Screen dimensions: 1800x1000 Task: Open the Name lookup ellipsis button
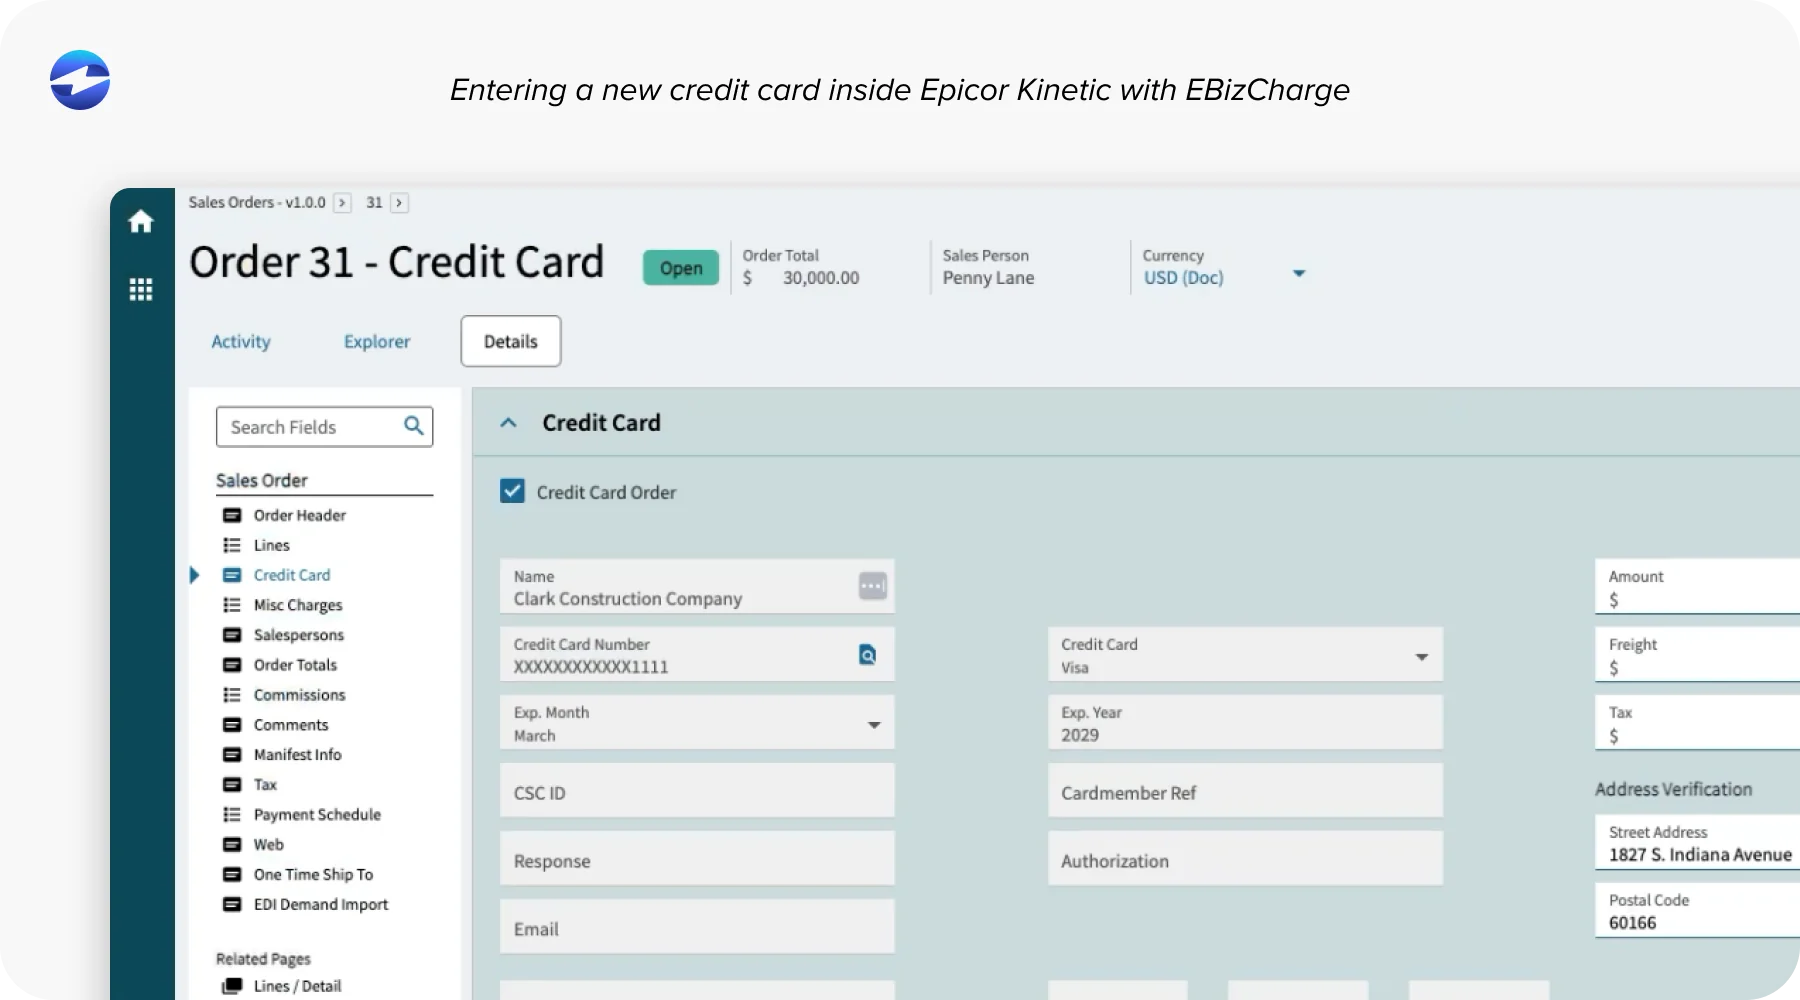pyautogui.click(x=873, y=586)
